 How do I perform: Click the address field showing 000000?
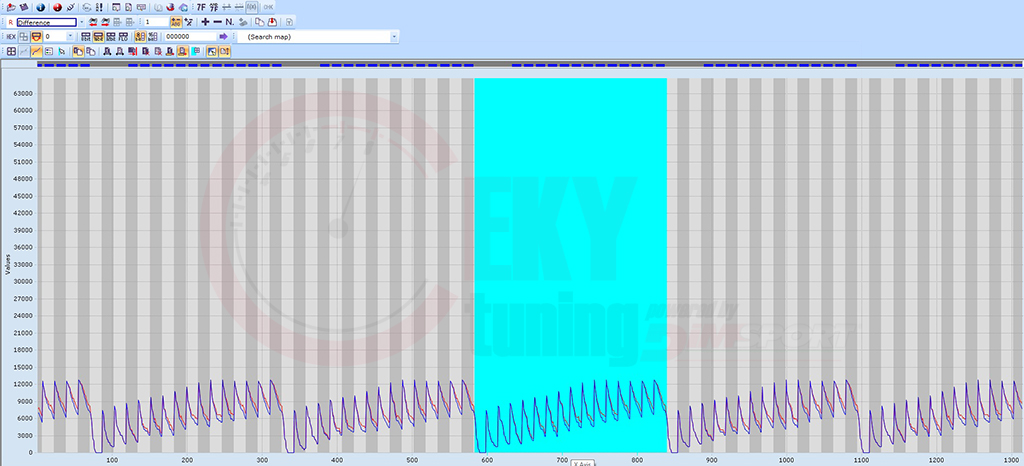tap(190, 37)
